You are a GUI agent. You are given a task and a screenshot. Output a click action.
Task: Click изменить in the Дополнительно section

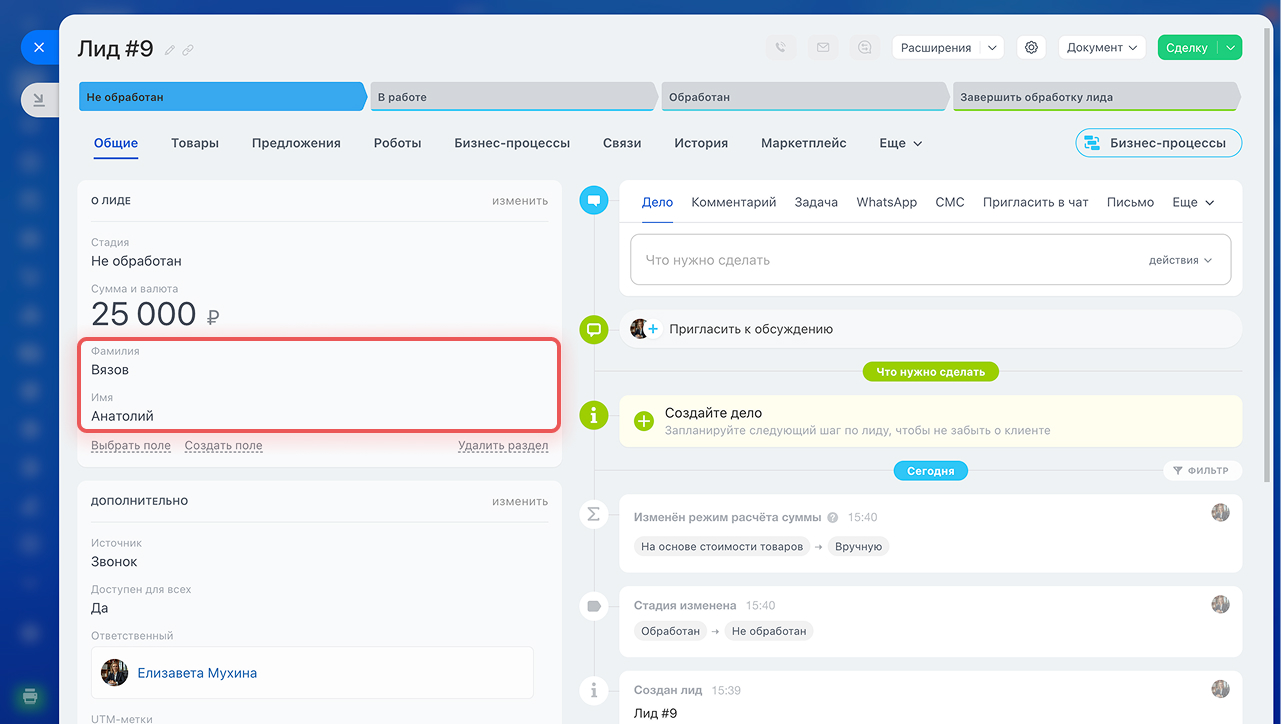click(x=520, y=501)
